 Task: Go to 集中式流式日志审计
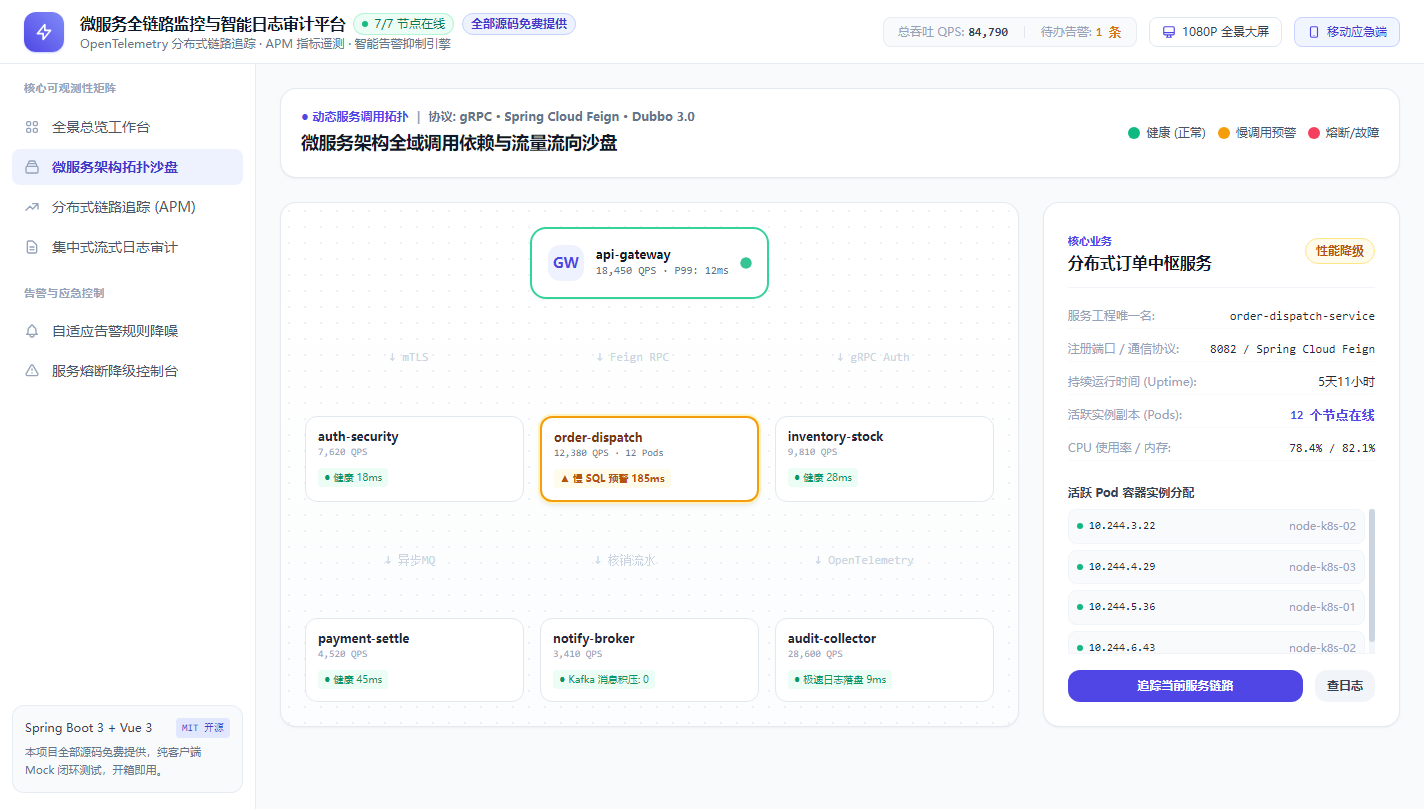click(127, 247)
